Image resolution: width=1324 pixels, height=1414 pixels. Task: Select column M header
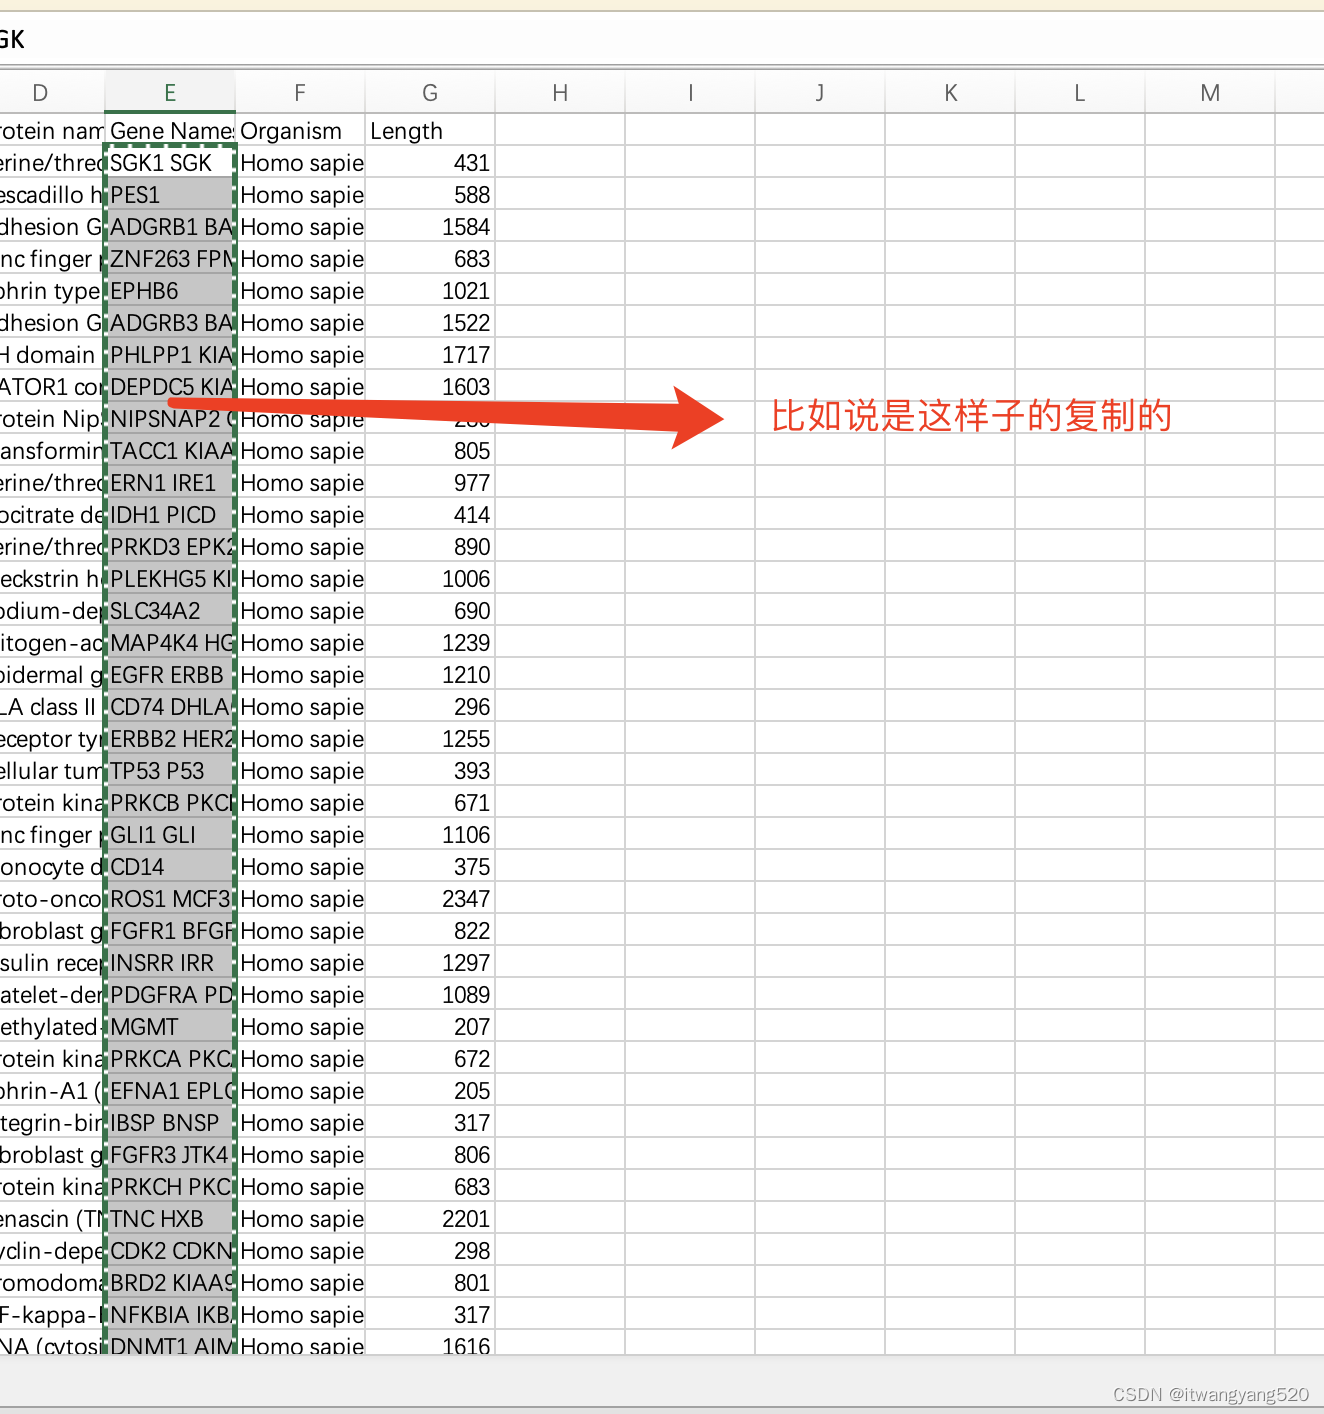1210,93
